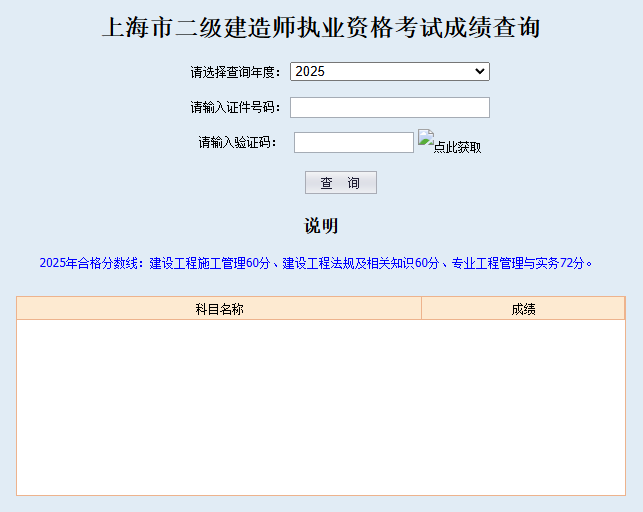
Task: Click the broken captcha image icon
Action: pyautogui.click(x=425, y=138)
